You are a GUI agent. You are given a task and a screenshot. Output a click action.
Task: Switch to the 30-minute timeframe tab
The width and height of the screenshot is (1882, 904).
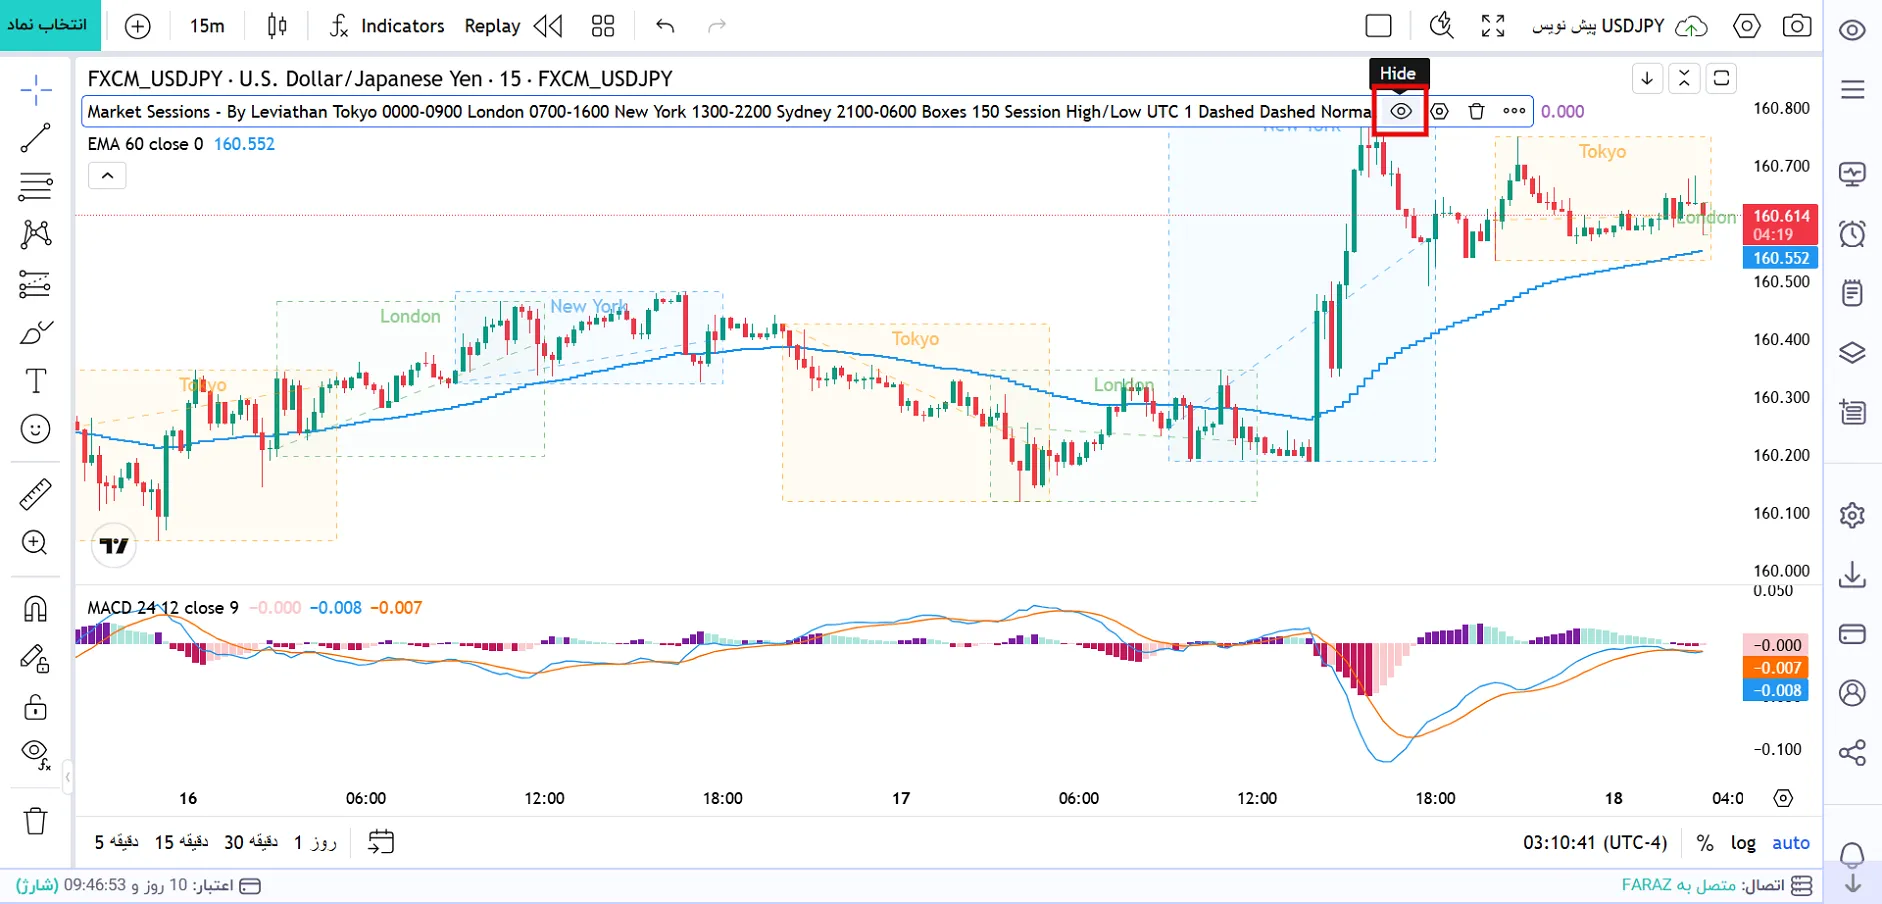(x=251, y=843)
